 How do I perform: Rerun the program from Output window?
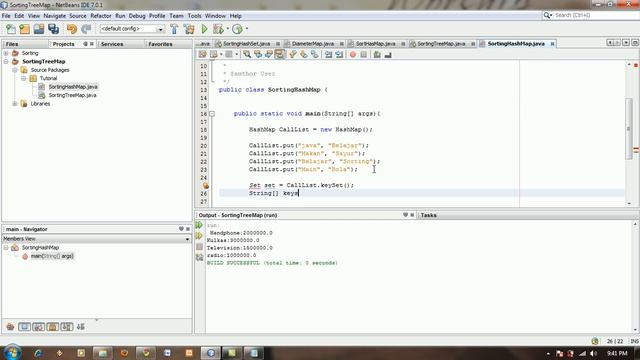click(199, 225)
